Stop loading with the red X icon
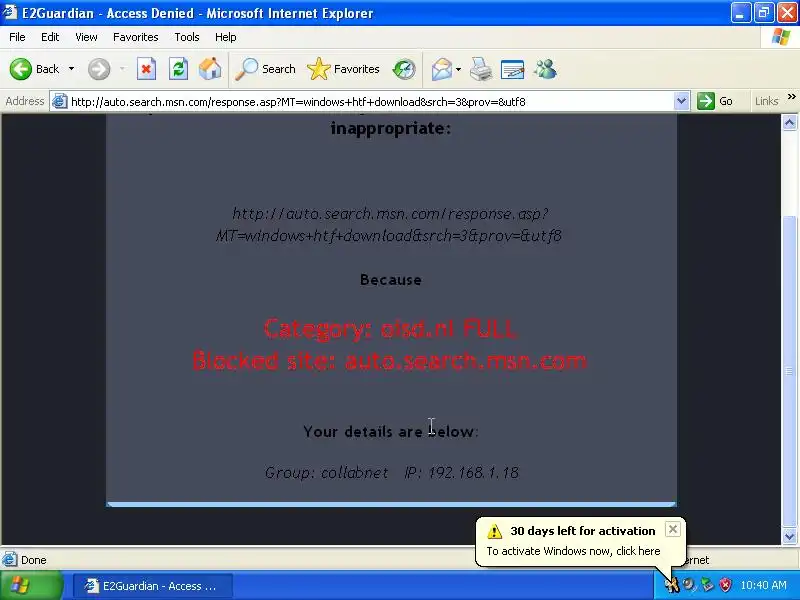This screenshot has width=800, height=600. pos(146,69)
